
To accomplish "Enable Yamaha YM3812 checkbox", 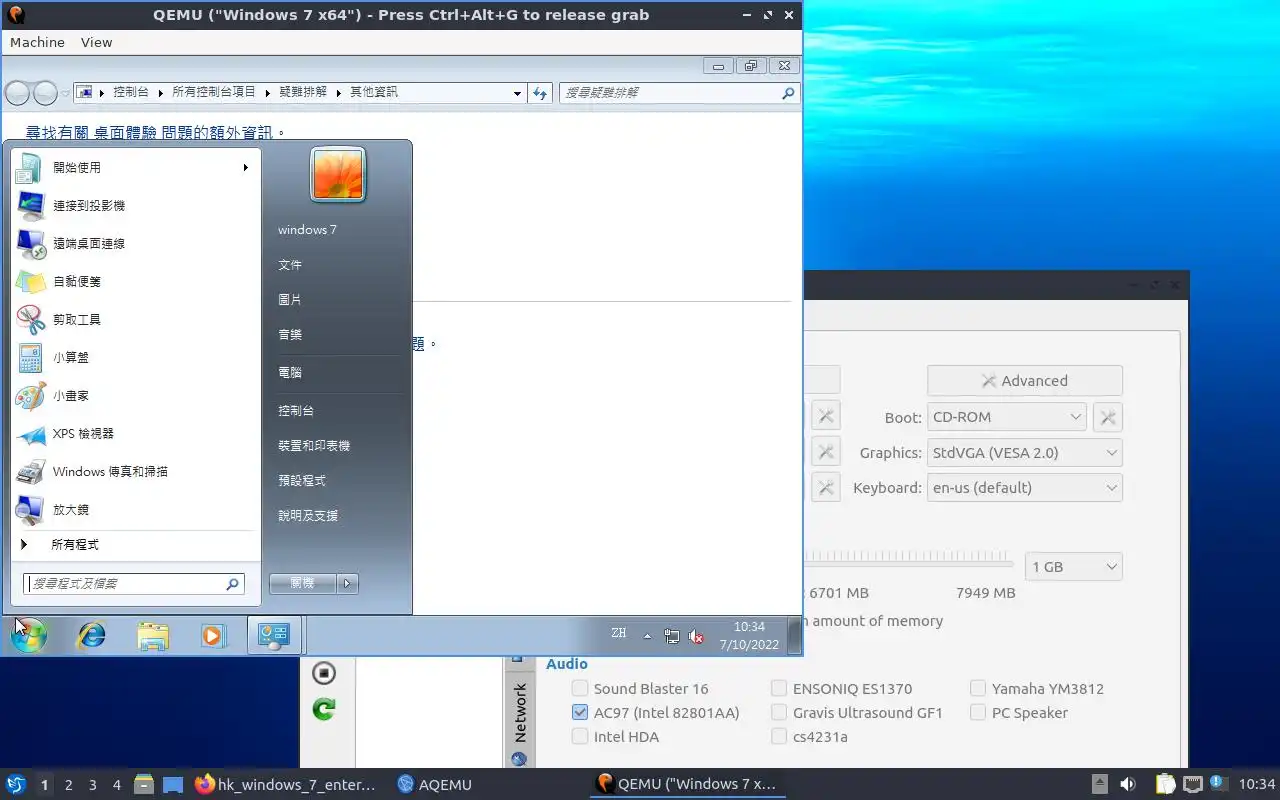I will coord(978,688).
